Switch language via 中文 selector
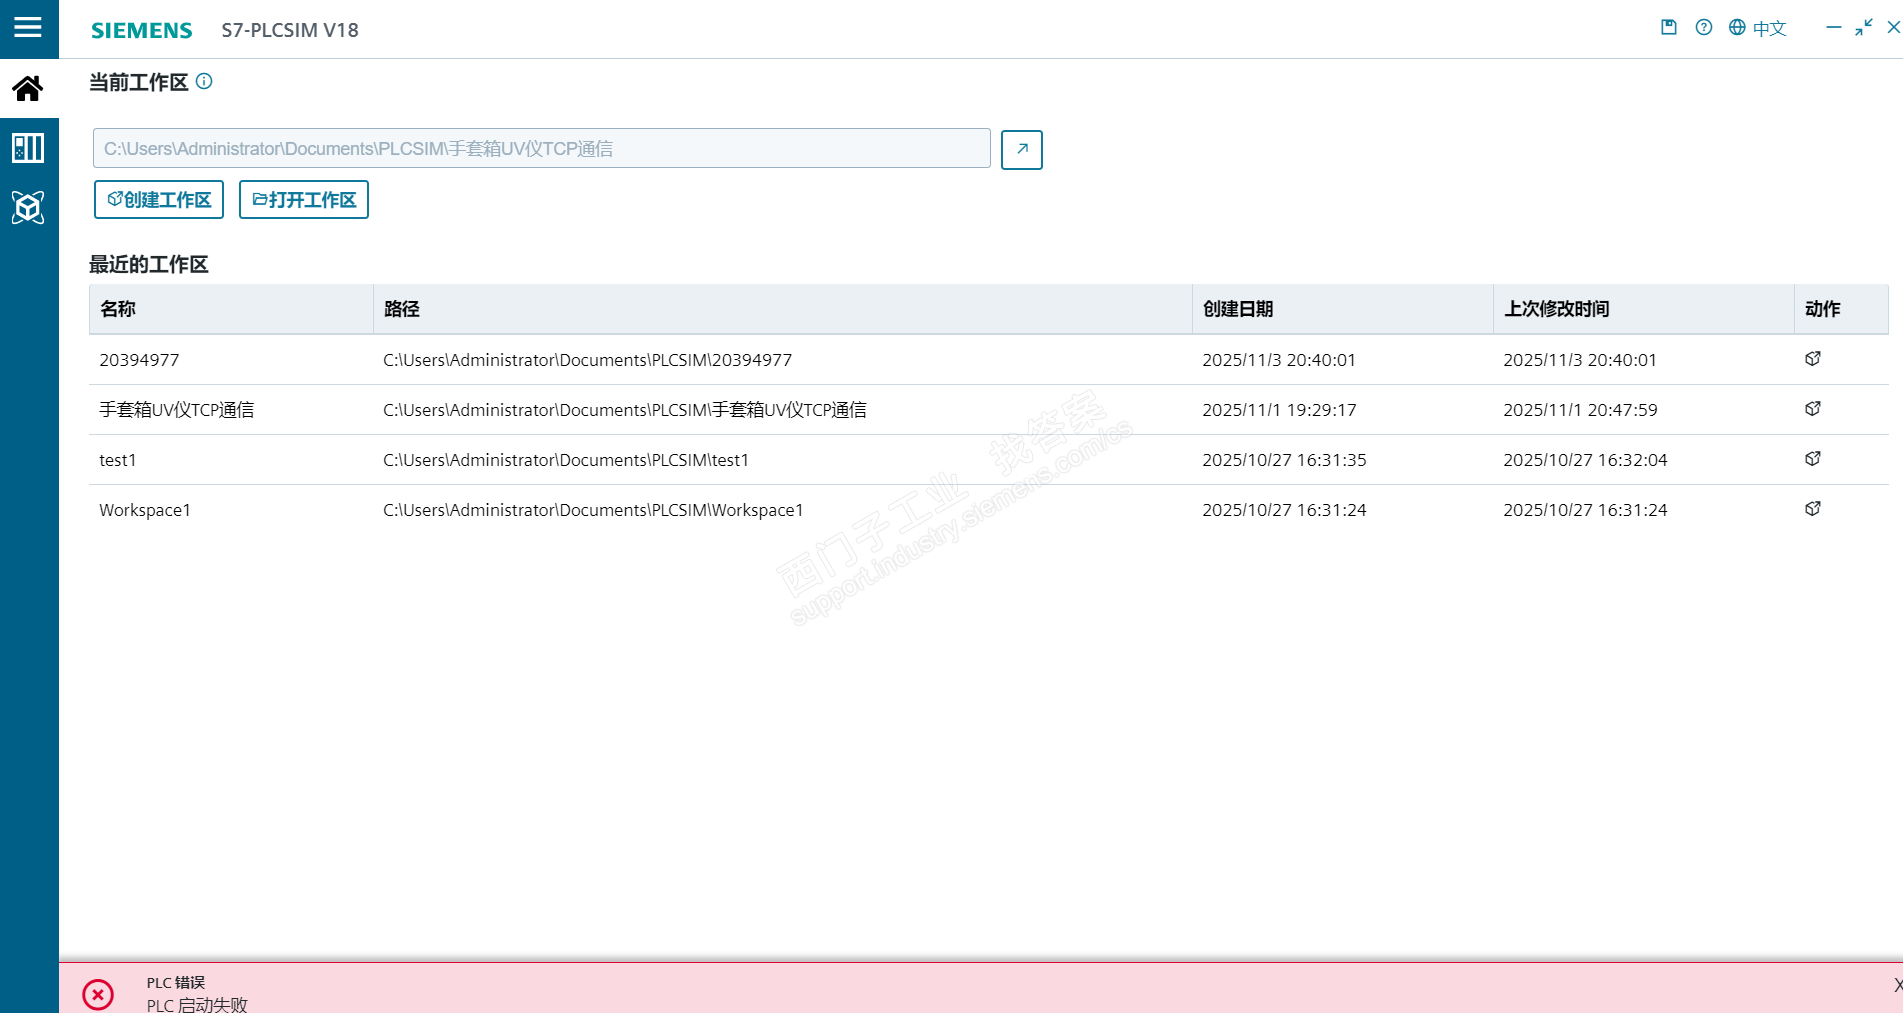 1758,28
